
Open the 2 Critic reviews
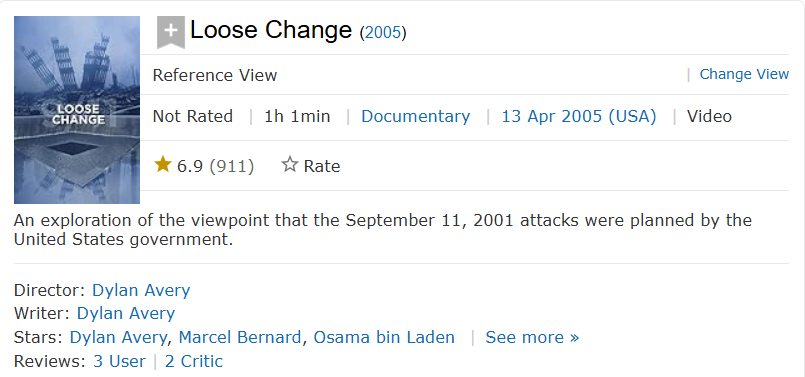(x=194, y=361)
